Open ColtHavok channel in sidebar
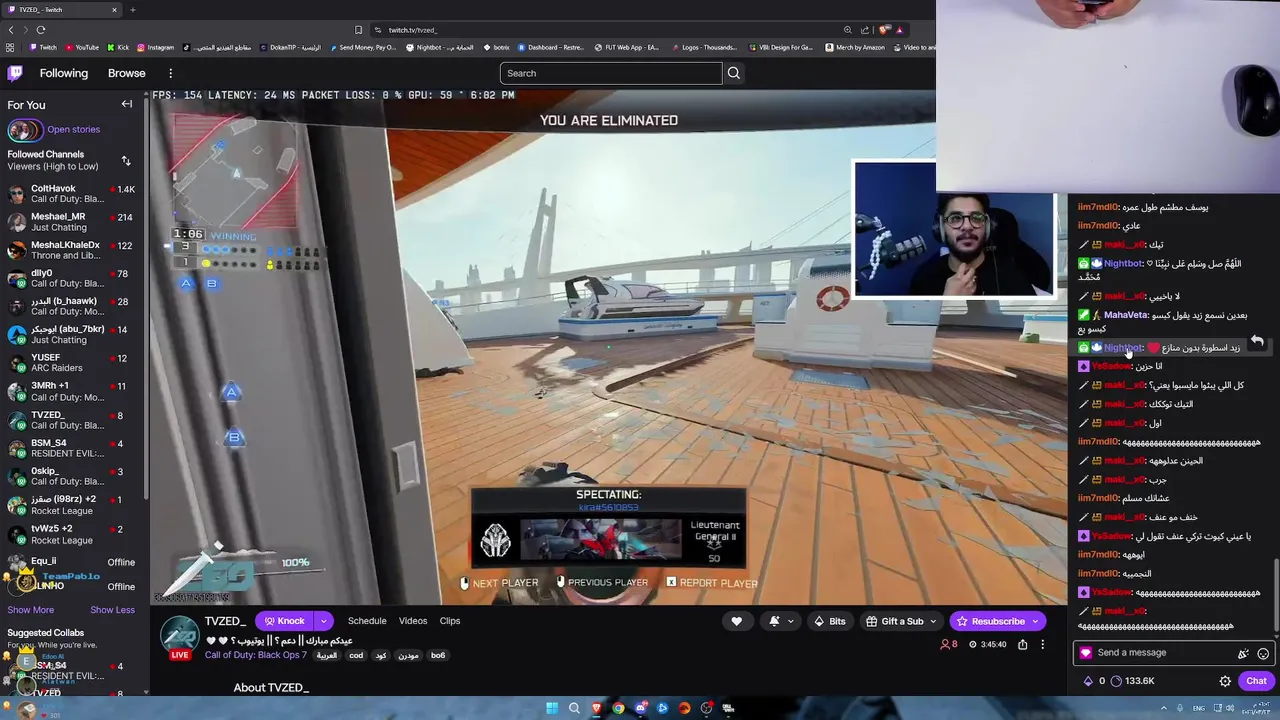1280x720 pixels. tap(71, 194)
